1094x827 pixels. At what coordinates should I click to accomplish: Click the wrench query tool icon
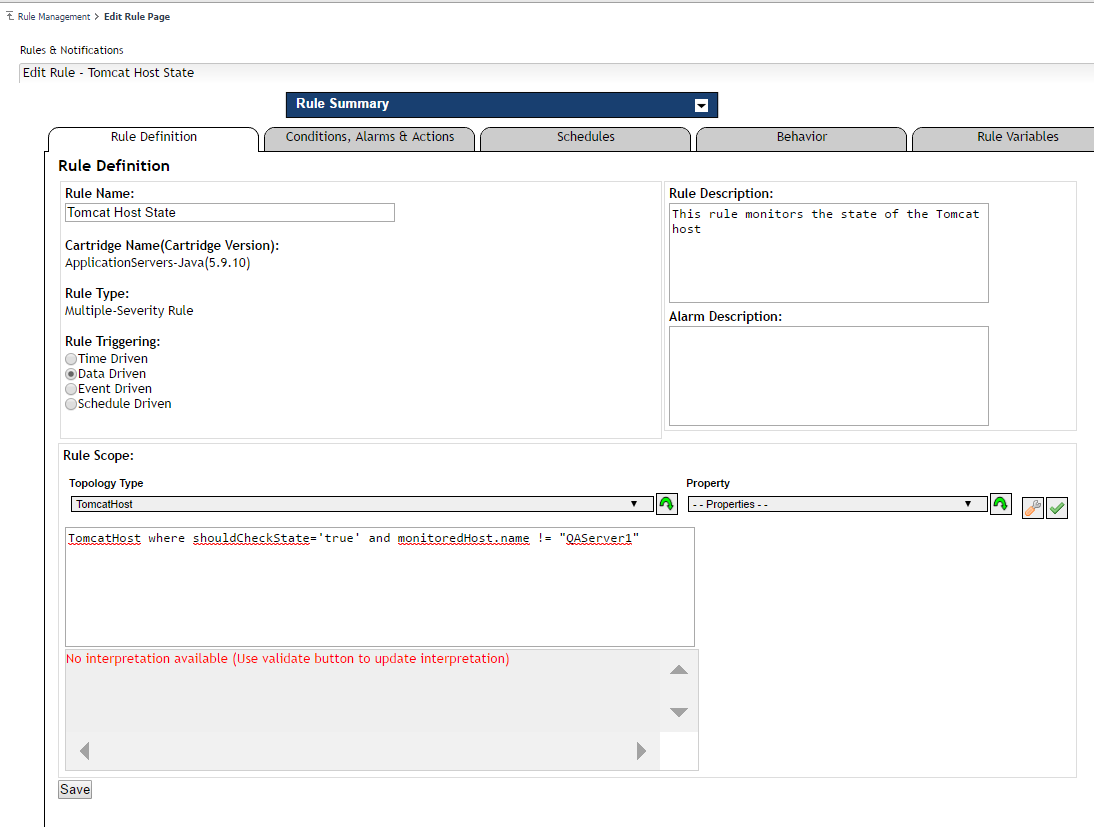(1033, 508)
